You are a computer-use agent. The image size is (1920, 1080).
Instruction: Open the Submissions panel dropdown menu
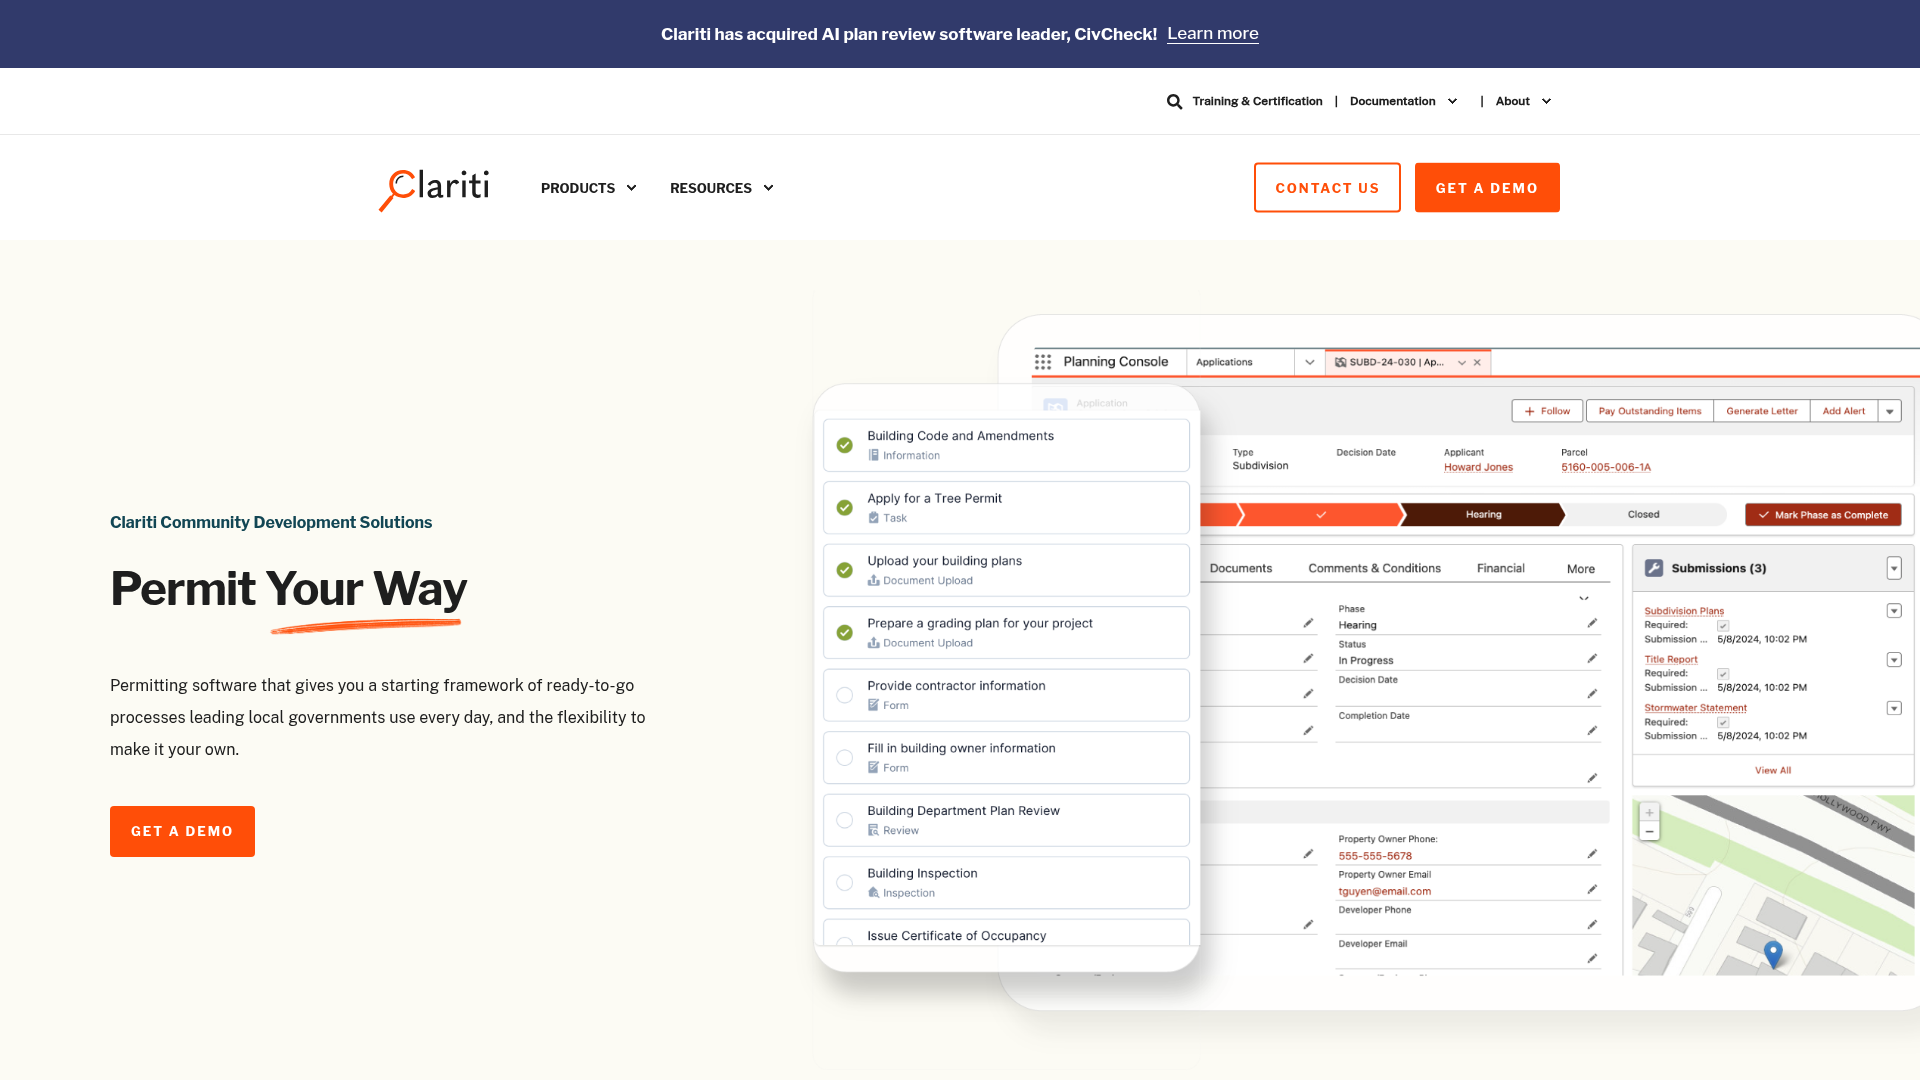[1893, 568]
